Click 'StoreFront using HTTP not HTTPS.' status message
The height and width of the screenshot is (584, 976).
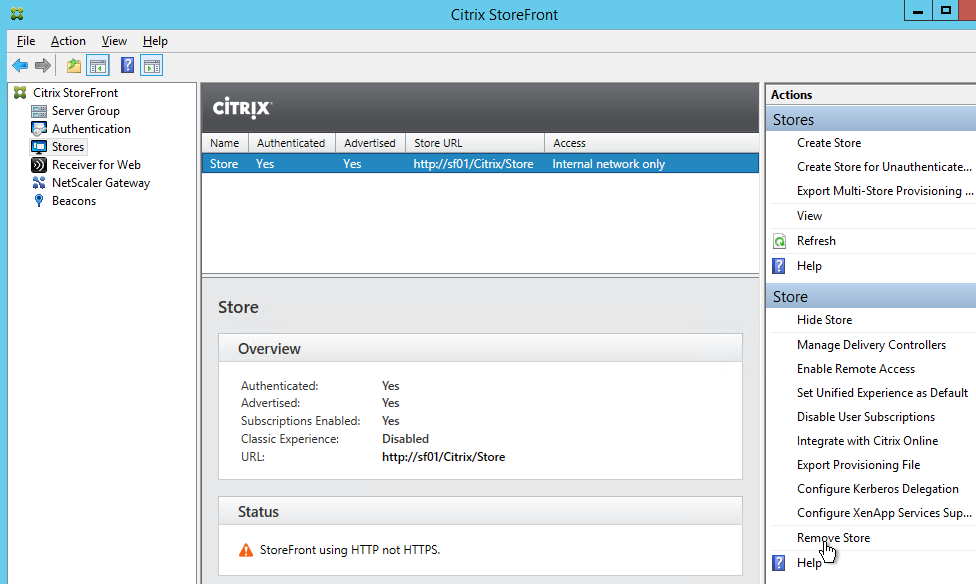350,550
